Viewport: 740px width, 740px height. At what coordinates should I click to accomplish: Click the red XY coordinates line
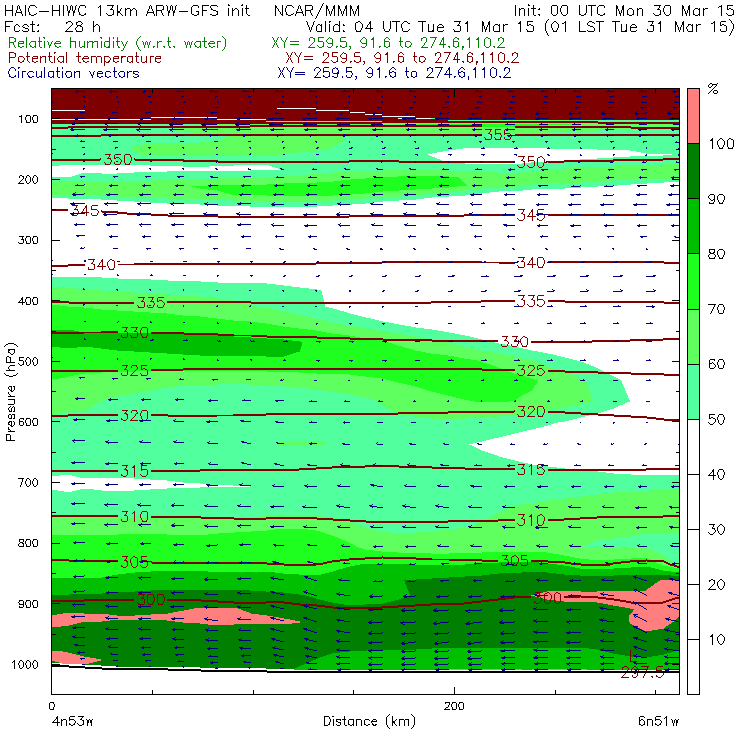(x=402, y=58)
